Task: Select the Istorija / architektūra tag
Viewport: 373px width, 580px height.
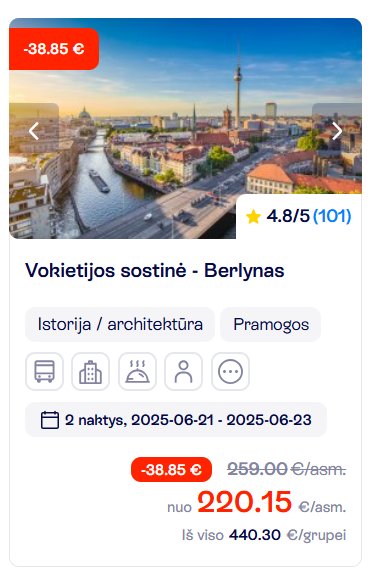Action: point(120,324)
